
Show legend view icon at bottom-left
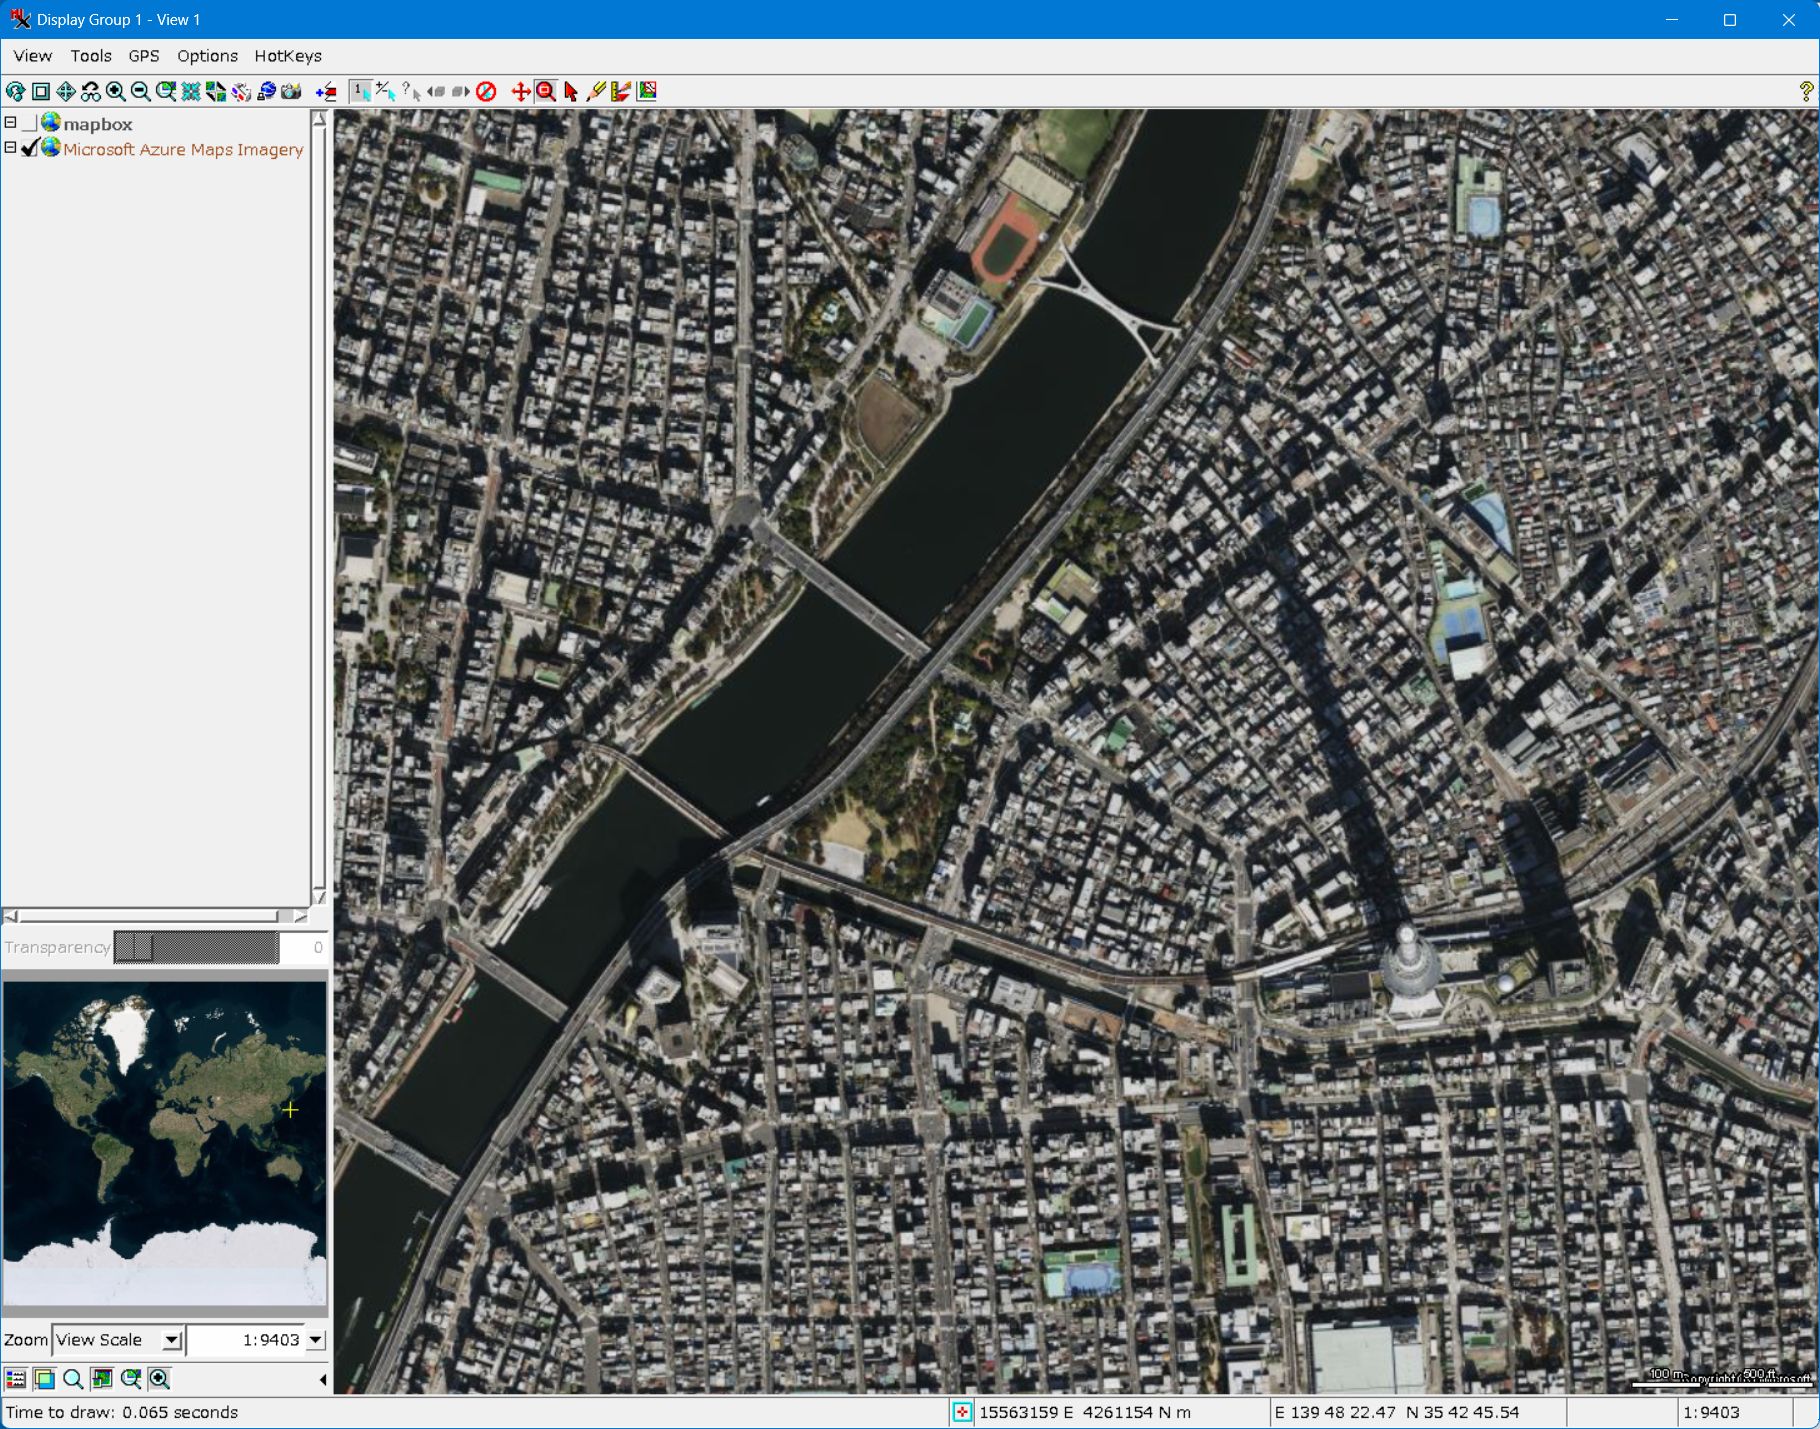coord(16,1379)
